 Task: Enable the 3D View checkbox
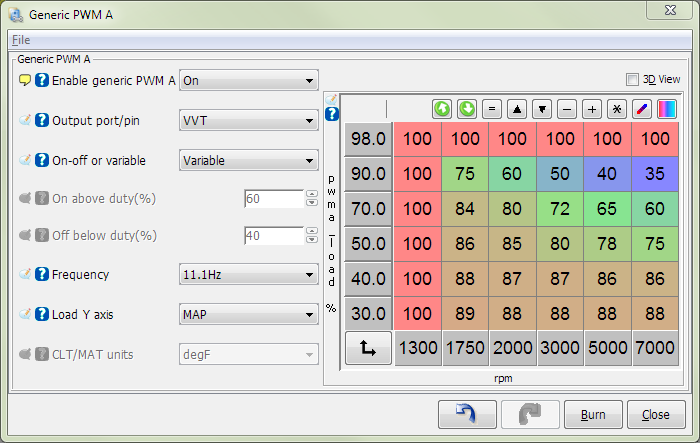pos(632,80)
